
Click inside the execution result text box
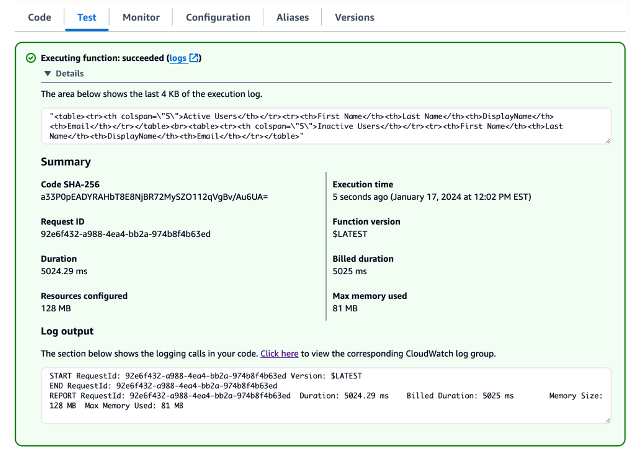(326, 126)
